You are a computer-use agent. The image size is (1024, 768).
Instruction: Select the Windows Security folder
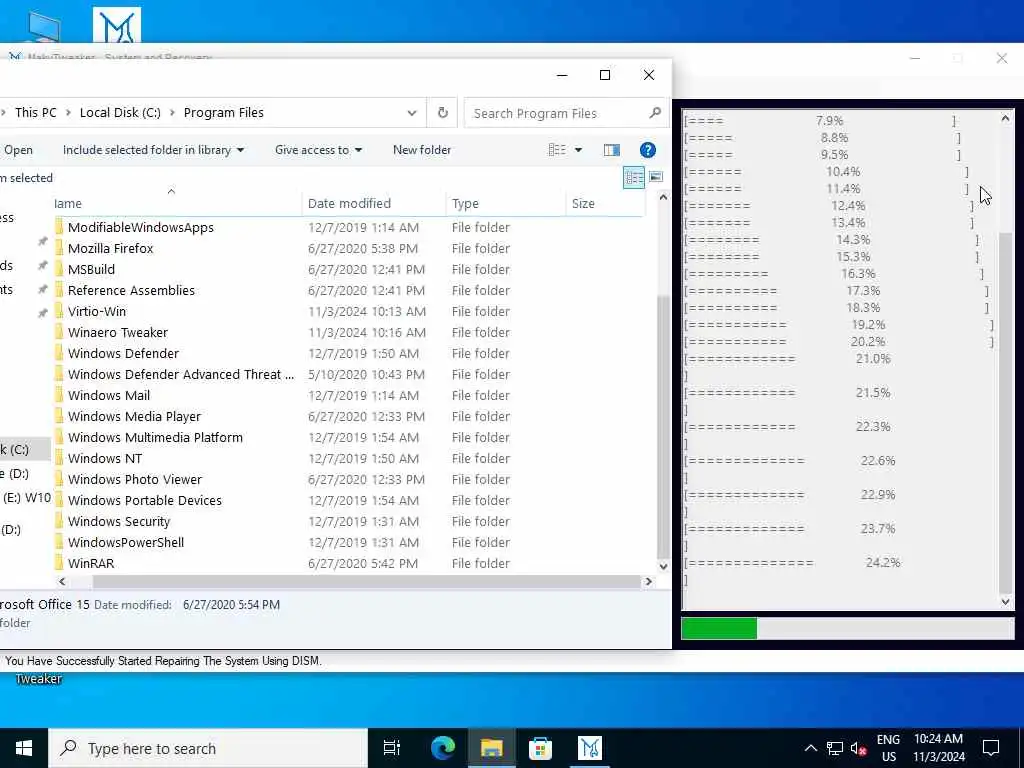(118, 521)
